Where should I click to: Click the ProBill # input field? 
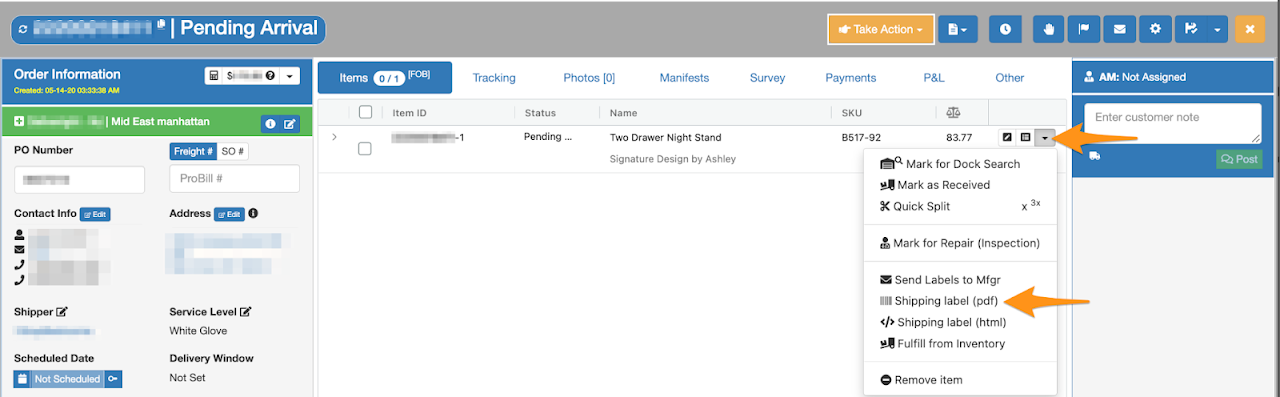235,179
